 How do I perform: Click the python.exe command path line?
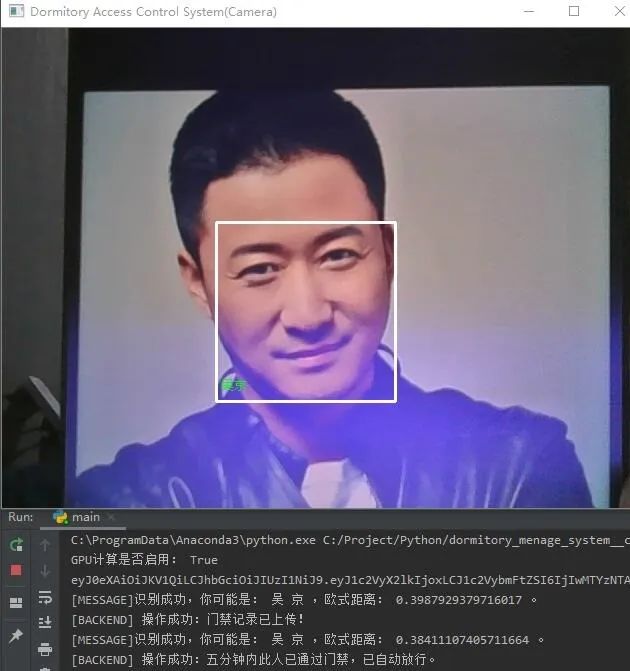pos(350,540)
